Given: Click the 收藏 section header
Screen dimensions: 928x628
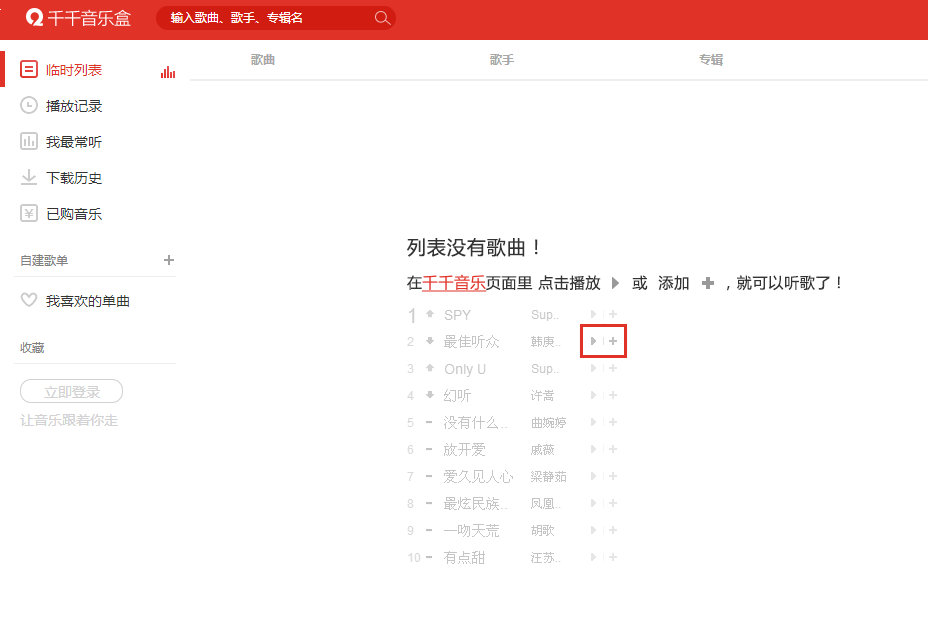Looking at the screenshot, I should pyautogui.click(x=32, y=348).
